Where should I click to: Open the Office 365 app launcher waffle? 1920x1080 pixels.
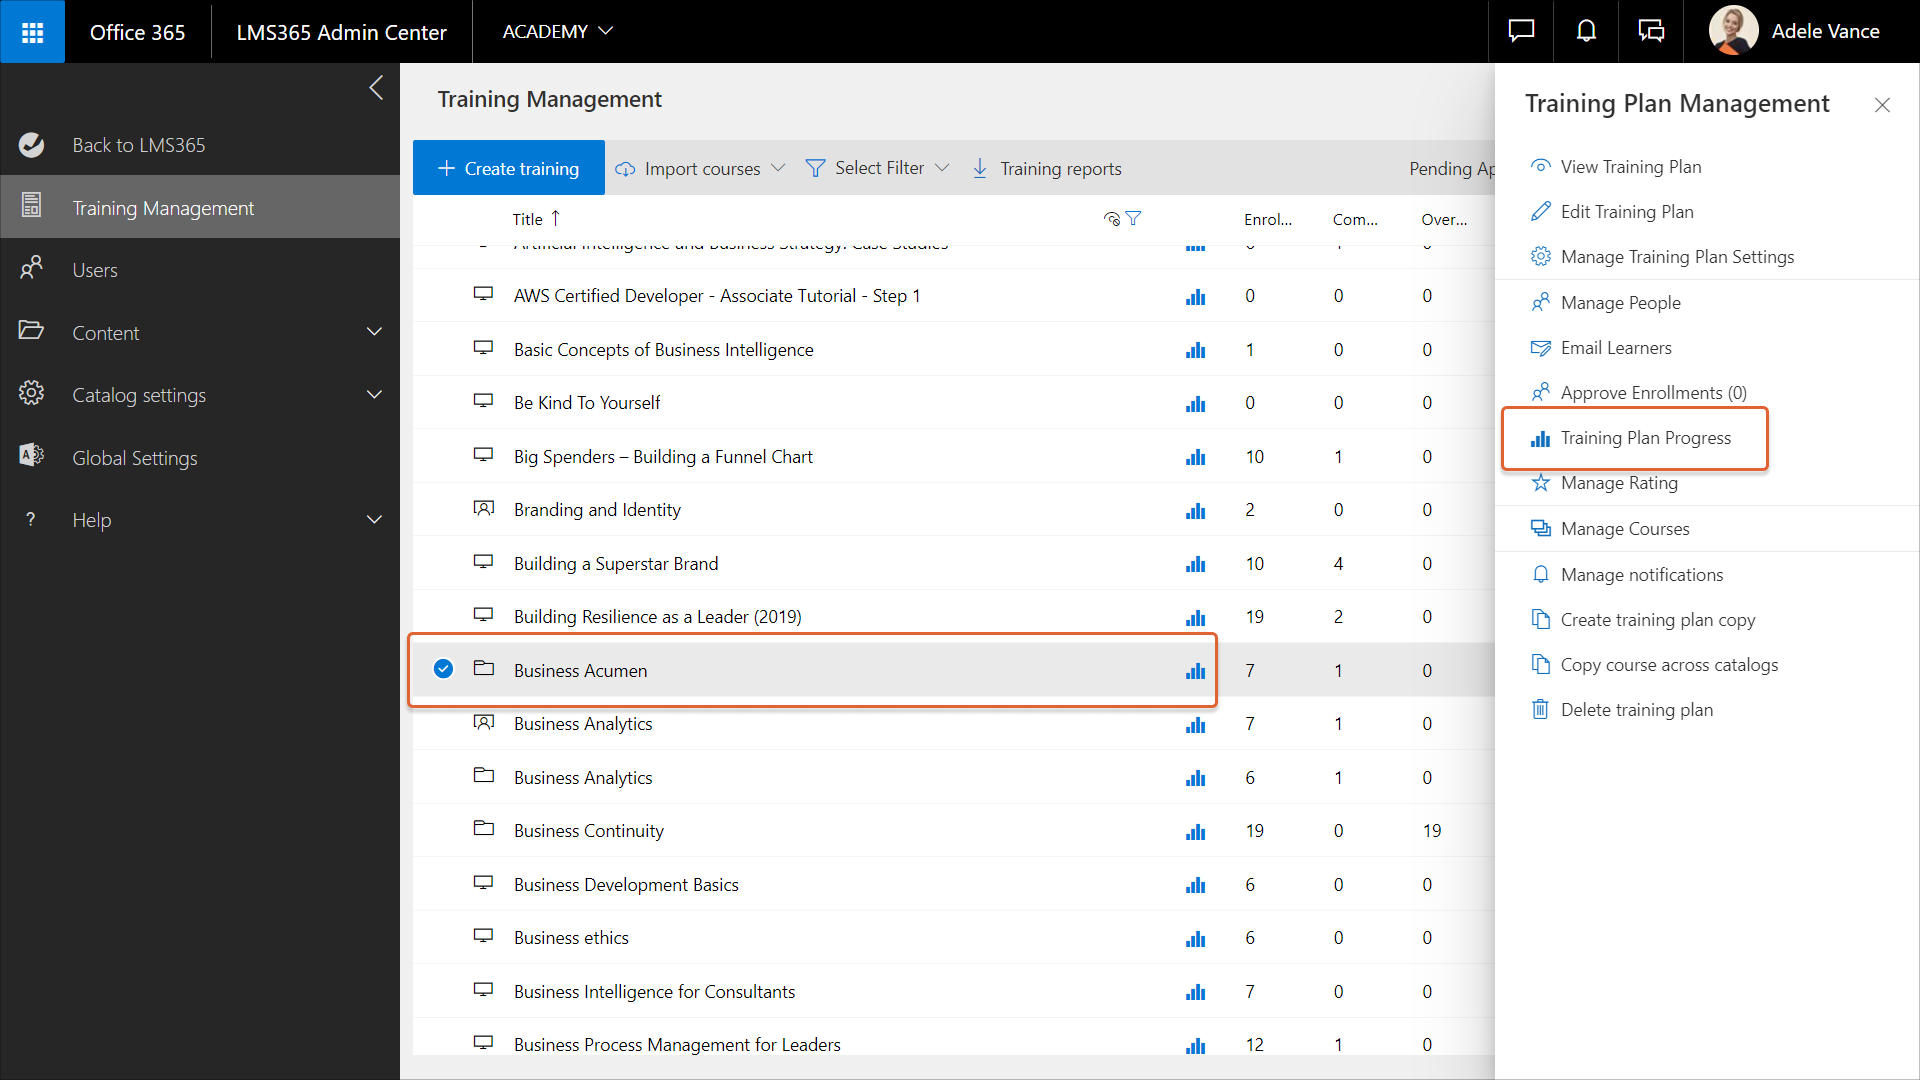32,32
